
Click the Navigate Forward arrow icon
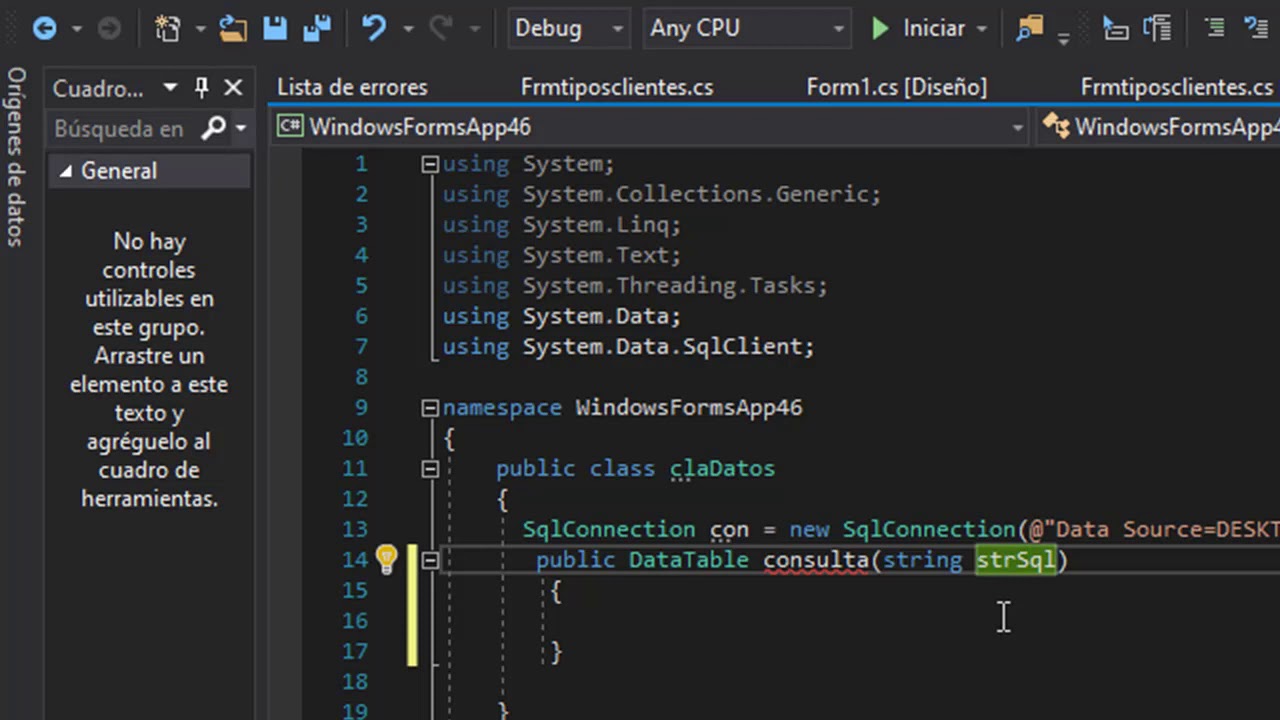[109, 28]
